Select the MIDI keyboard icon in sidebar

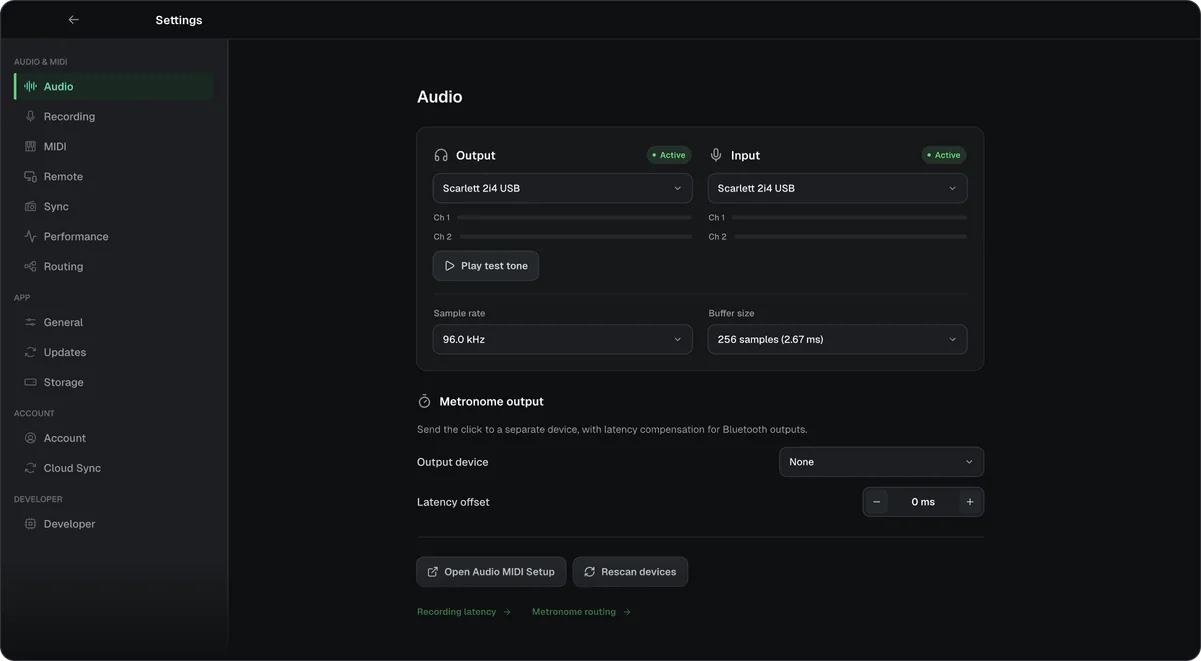pos(30,147)
